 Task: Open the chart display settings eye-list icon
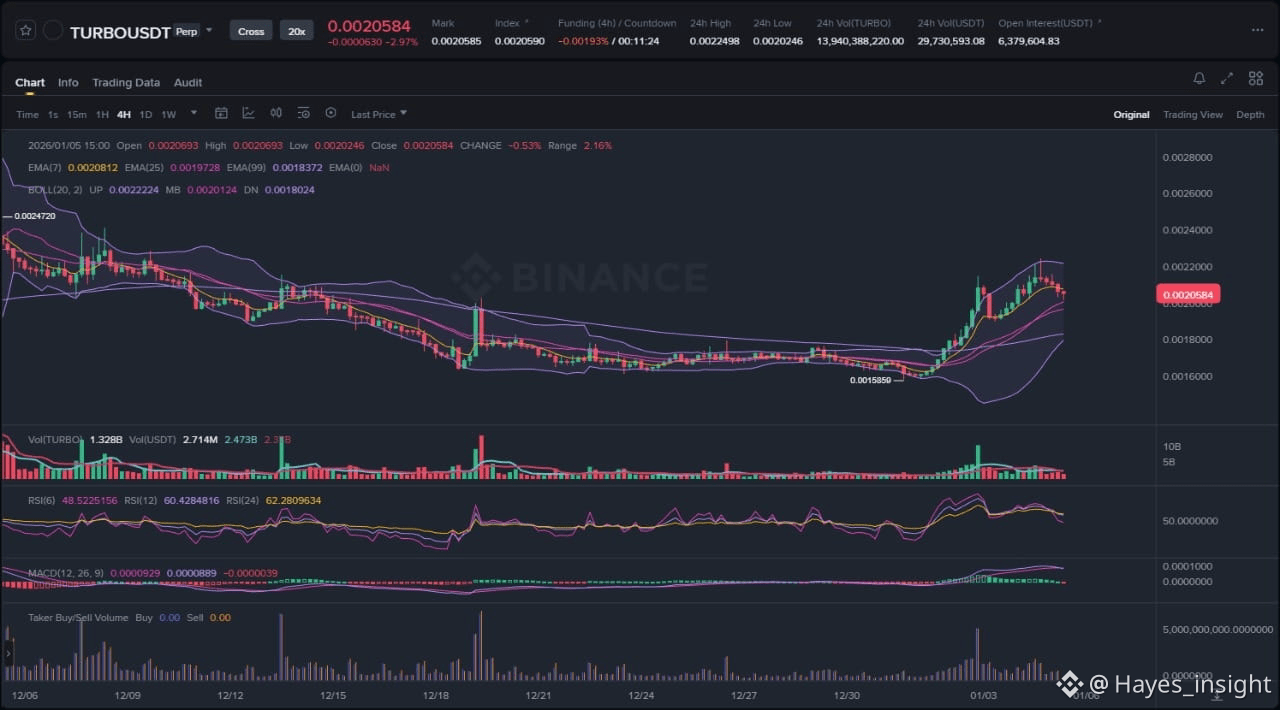point(303,114)
